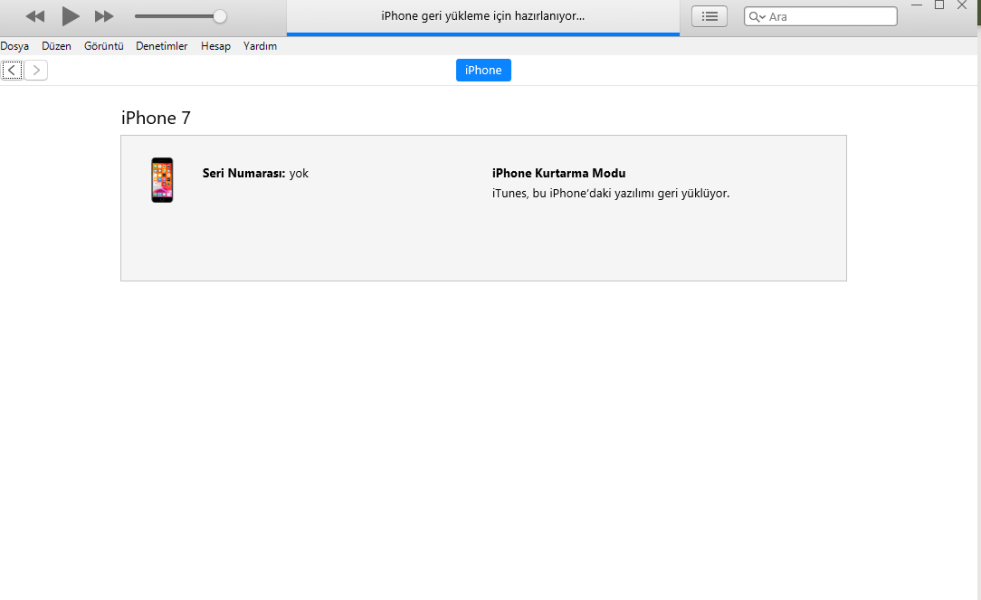Click inside the Ara search field
Image resolution: width=981 pixels, height=600 pixels.
(x=828, y=17)
